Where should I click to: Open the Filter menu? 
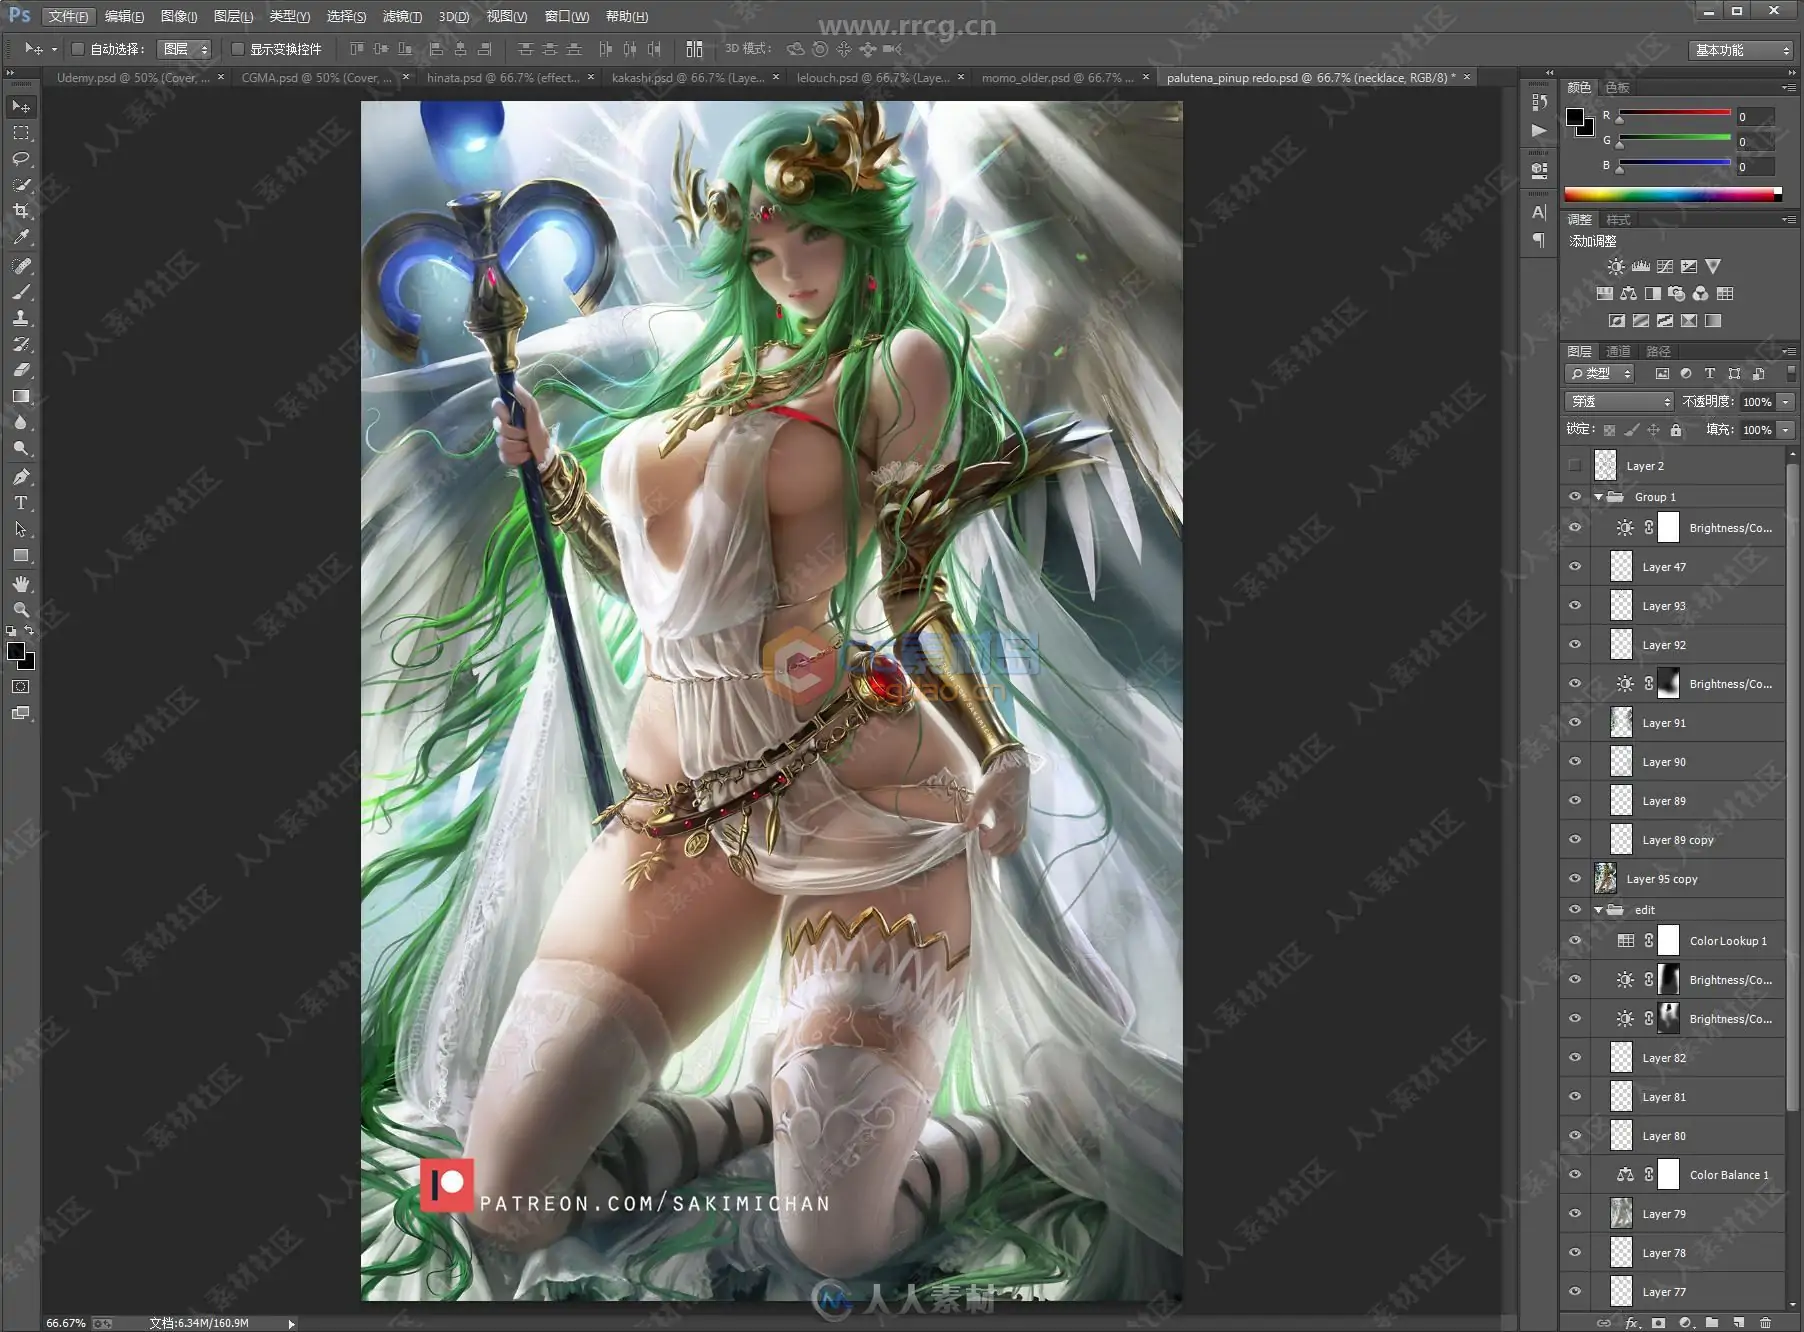click(402, 16)
